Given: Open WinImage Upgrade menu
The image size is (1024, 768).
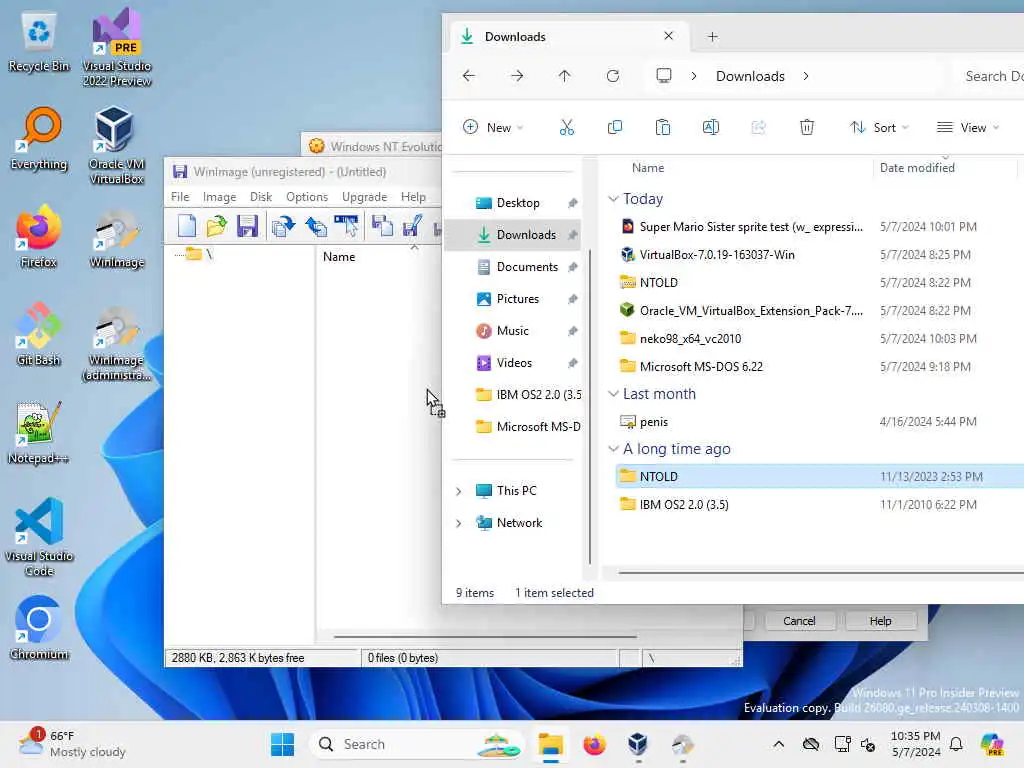Looking at the screenshot, I should click(x=364, y=197).
